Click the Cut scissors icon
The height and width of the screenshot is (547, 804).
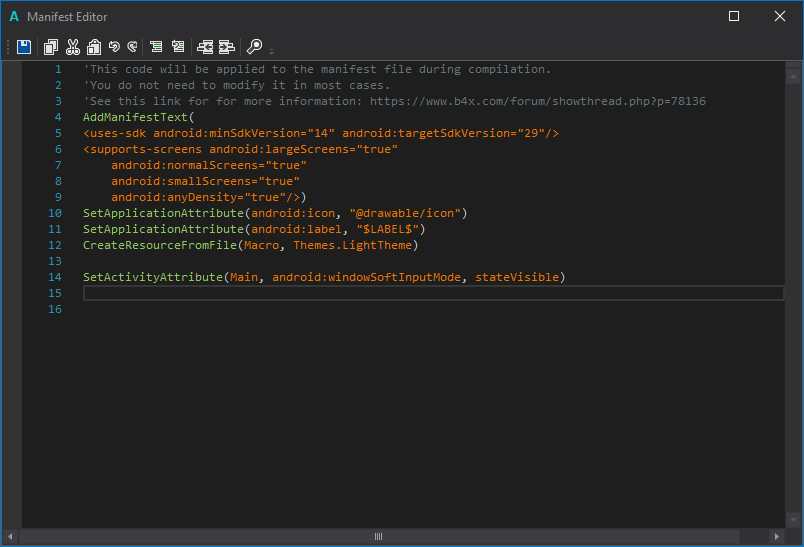pos(72,46)
